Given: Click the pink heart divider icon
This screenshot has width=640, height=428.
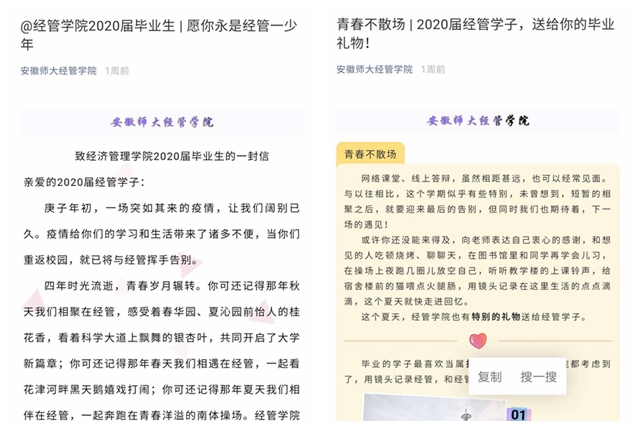Looking at the screenshot, I should 477,341.
